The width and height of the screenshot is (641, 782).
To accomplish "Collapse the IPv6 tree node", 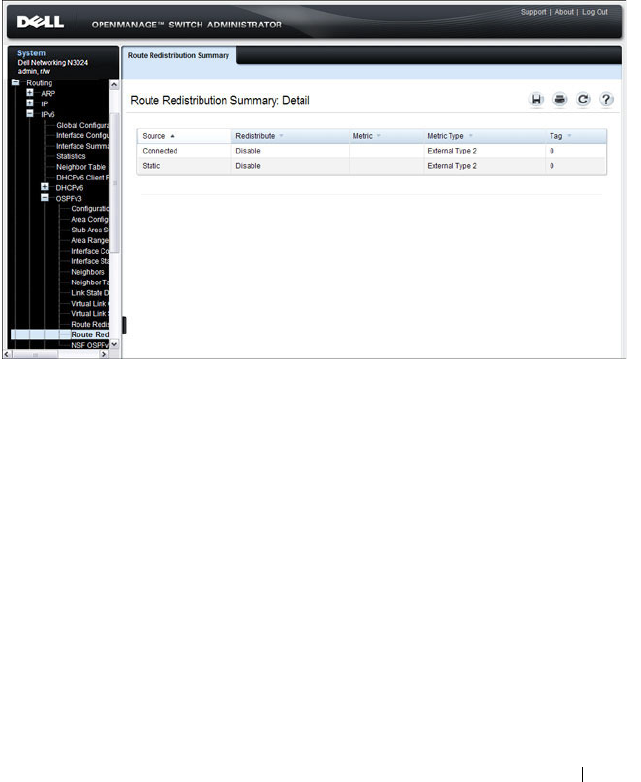I will pos(30,114).
